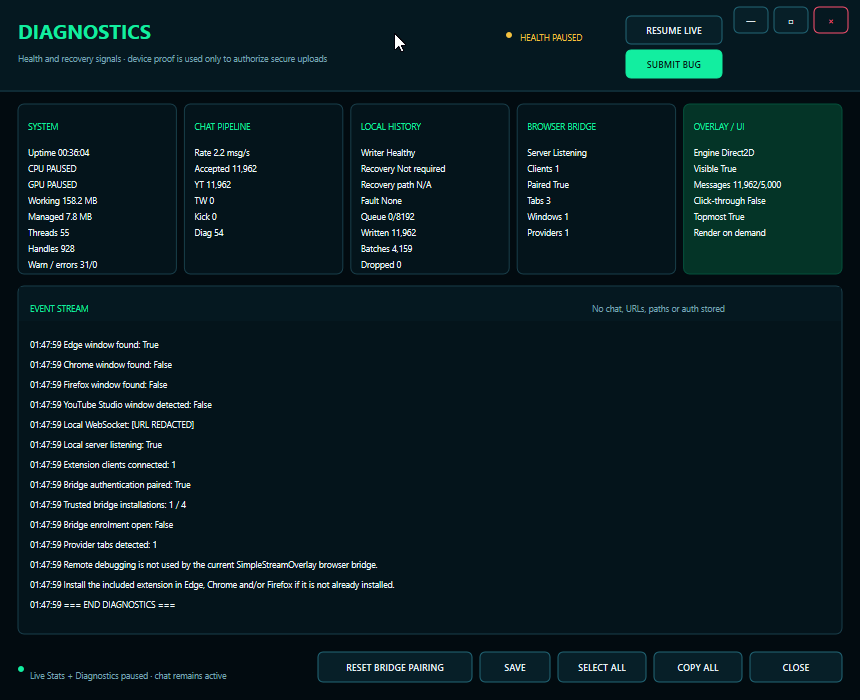Click Server Listening entry
Viewport: 860px width, 700px height.
[x=557, y=153]
